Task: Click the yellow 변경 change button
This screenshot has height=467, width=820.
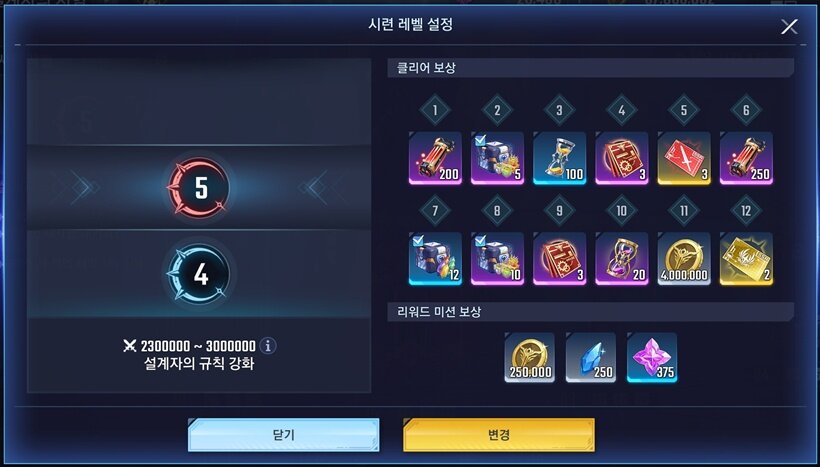Action: click(x=499, y=435)
